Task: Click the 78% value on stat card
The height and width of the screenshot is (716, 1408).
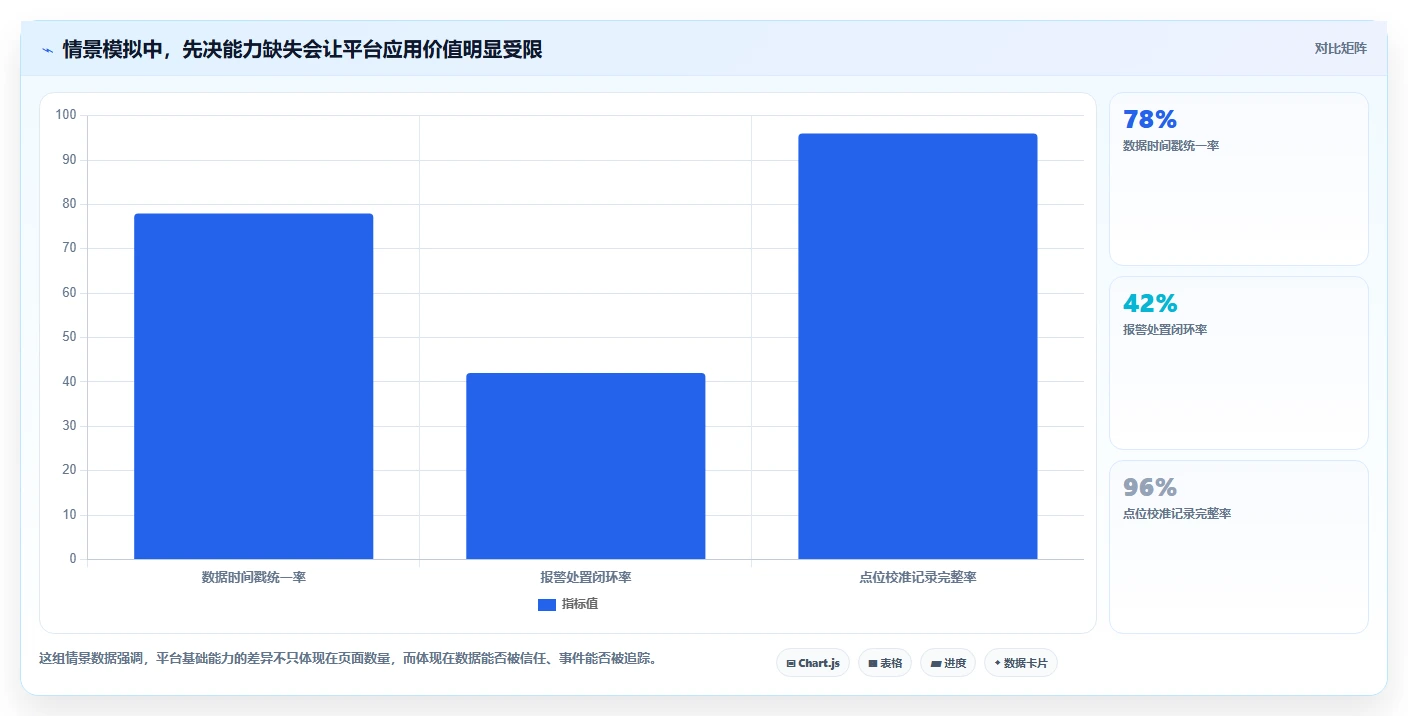Action: click(x=1150, y=120)
